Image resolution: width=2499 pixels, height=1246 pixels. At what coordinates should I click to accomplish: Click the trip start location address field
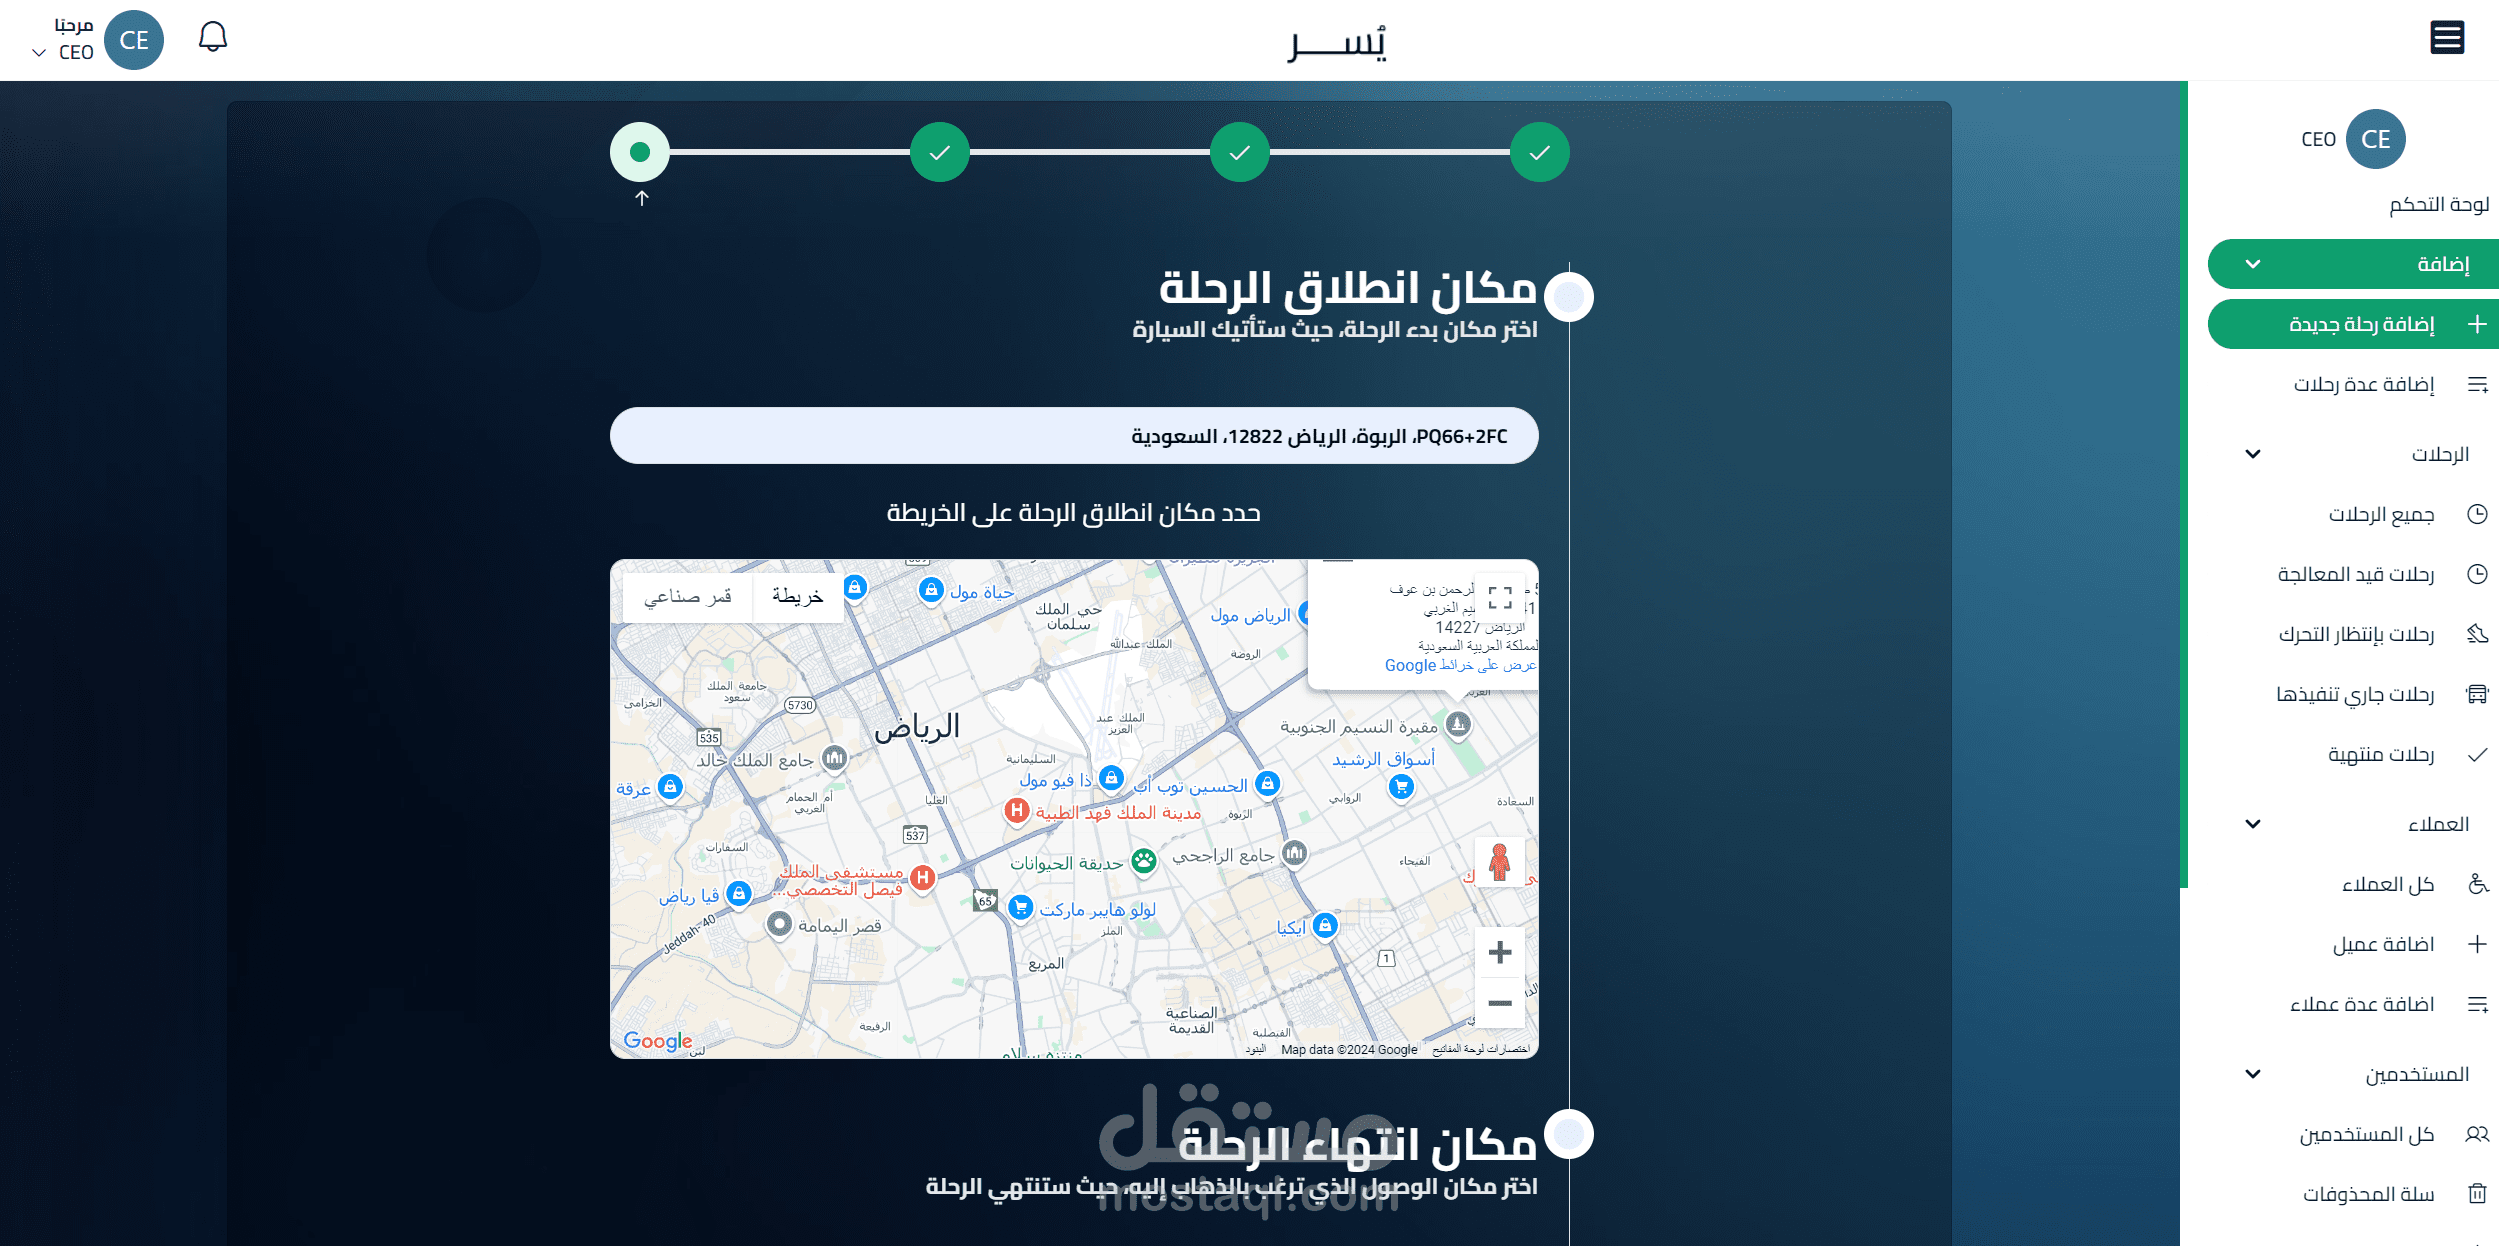(x=1073, y=436)
